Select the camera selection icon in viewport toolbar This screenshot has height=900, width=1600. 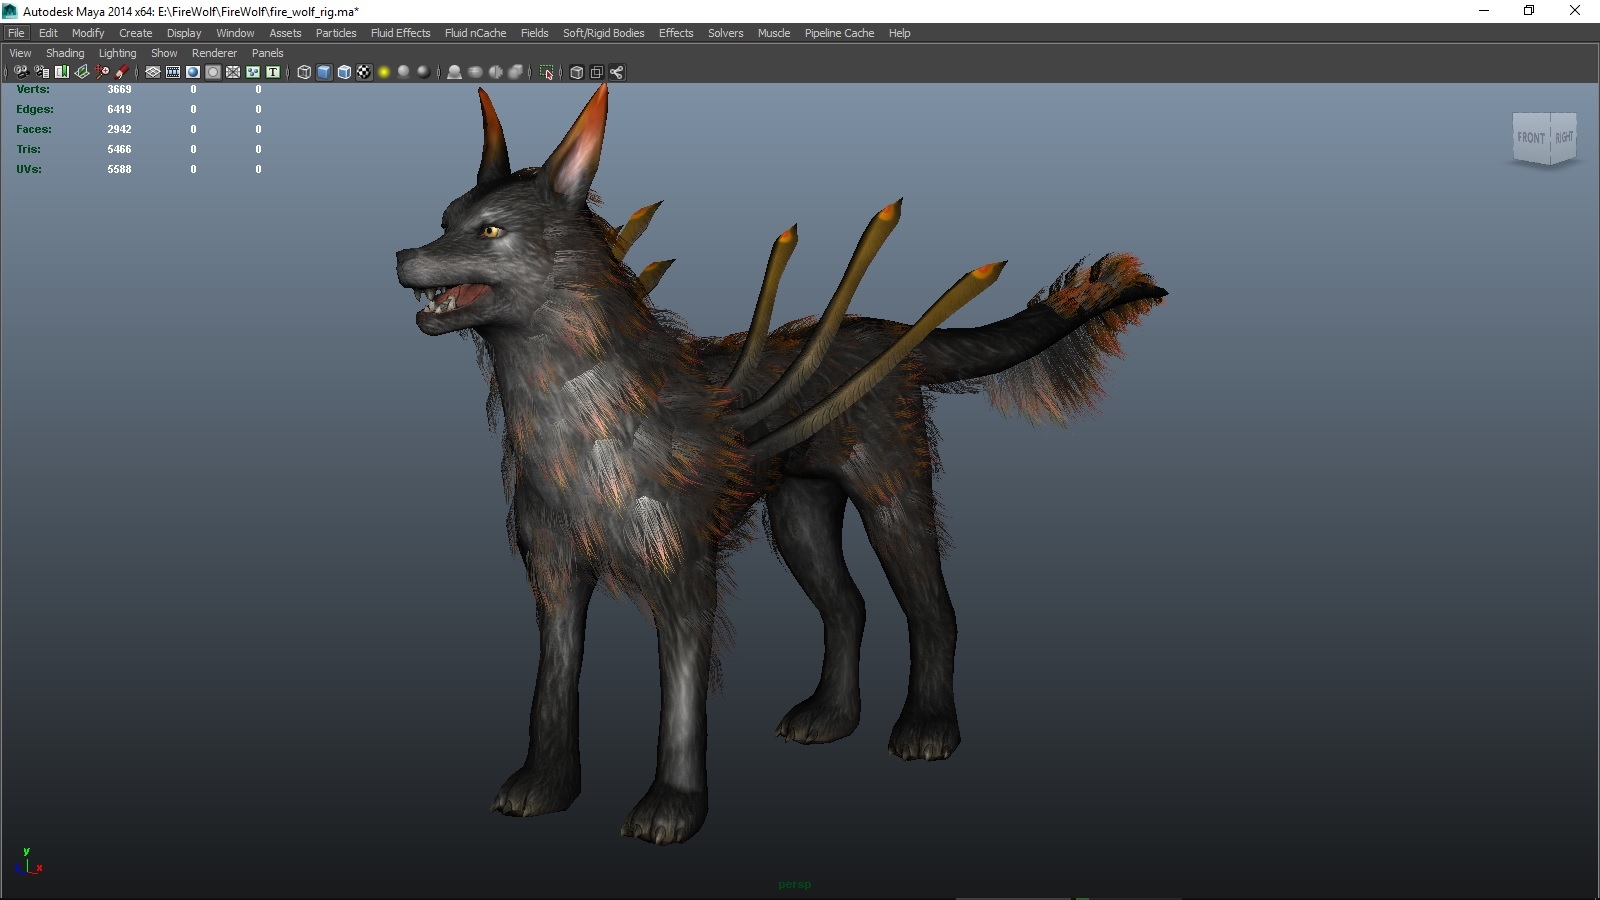(x=20, y=71)
